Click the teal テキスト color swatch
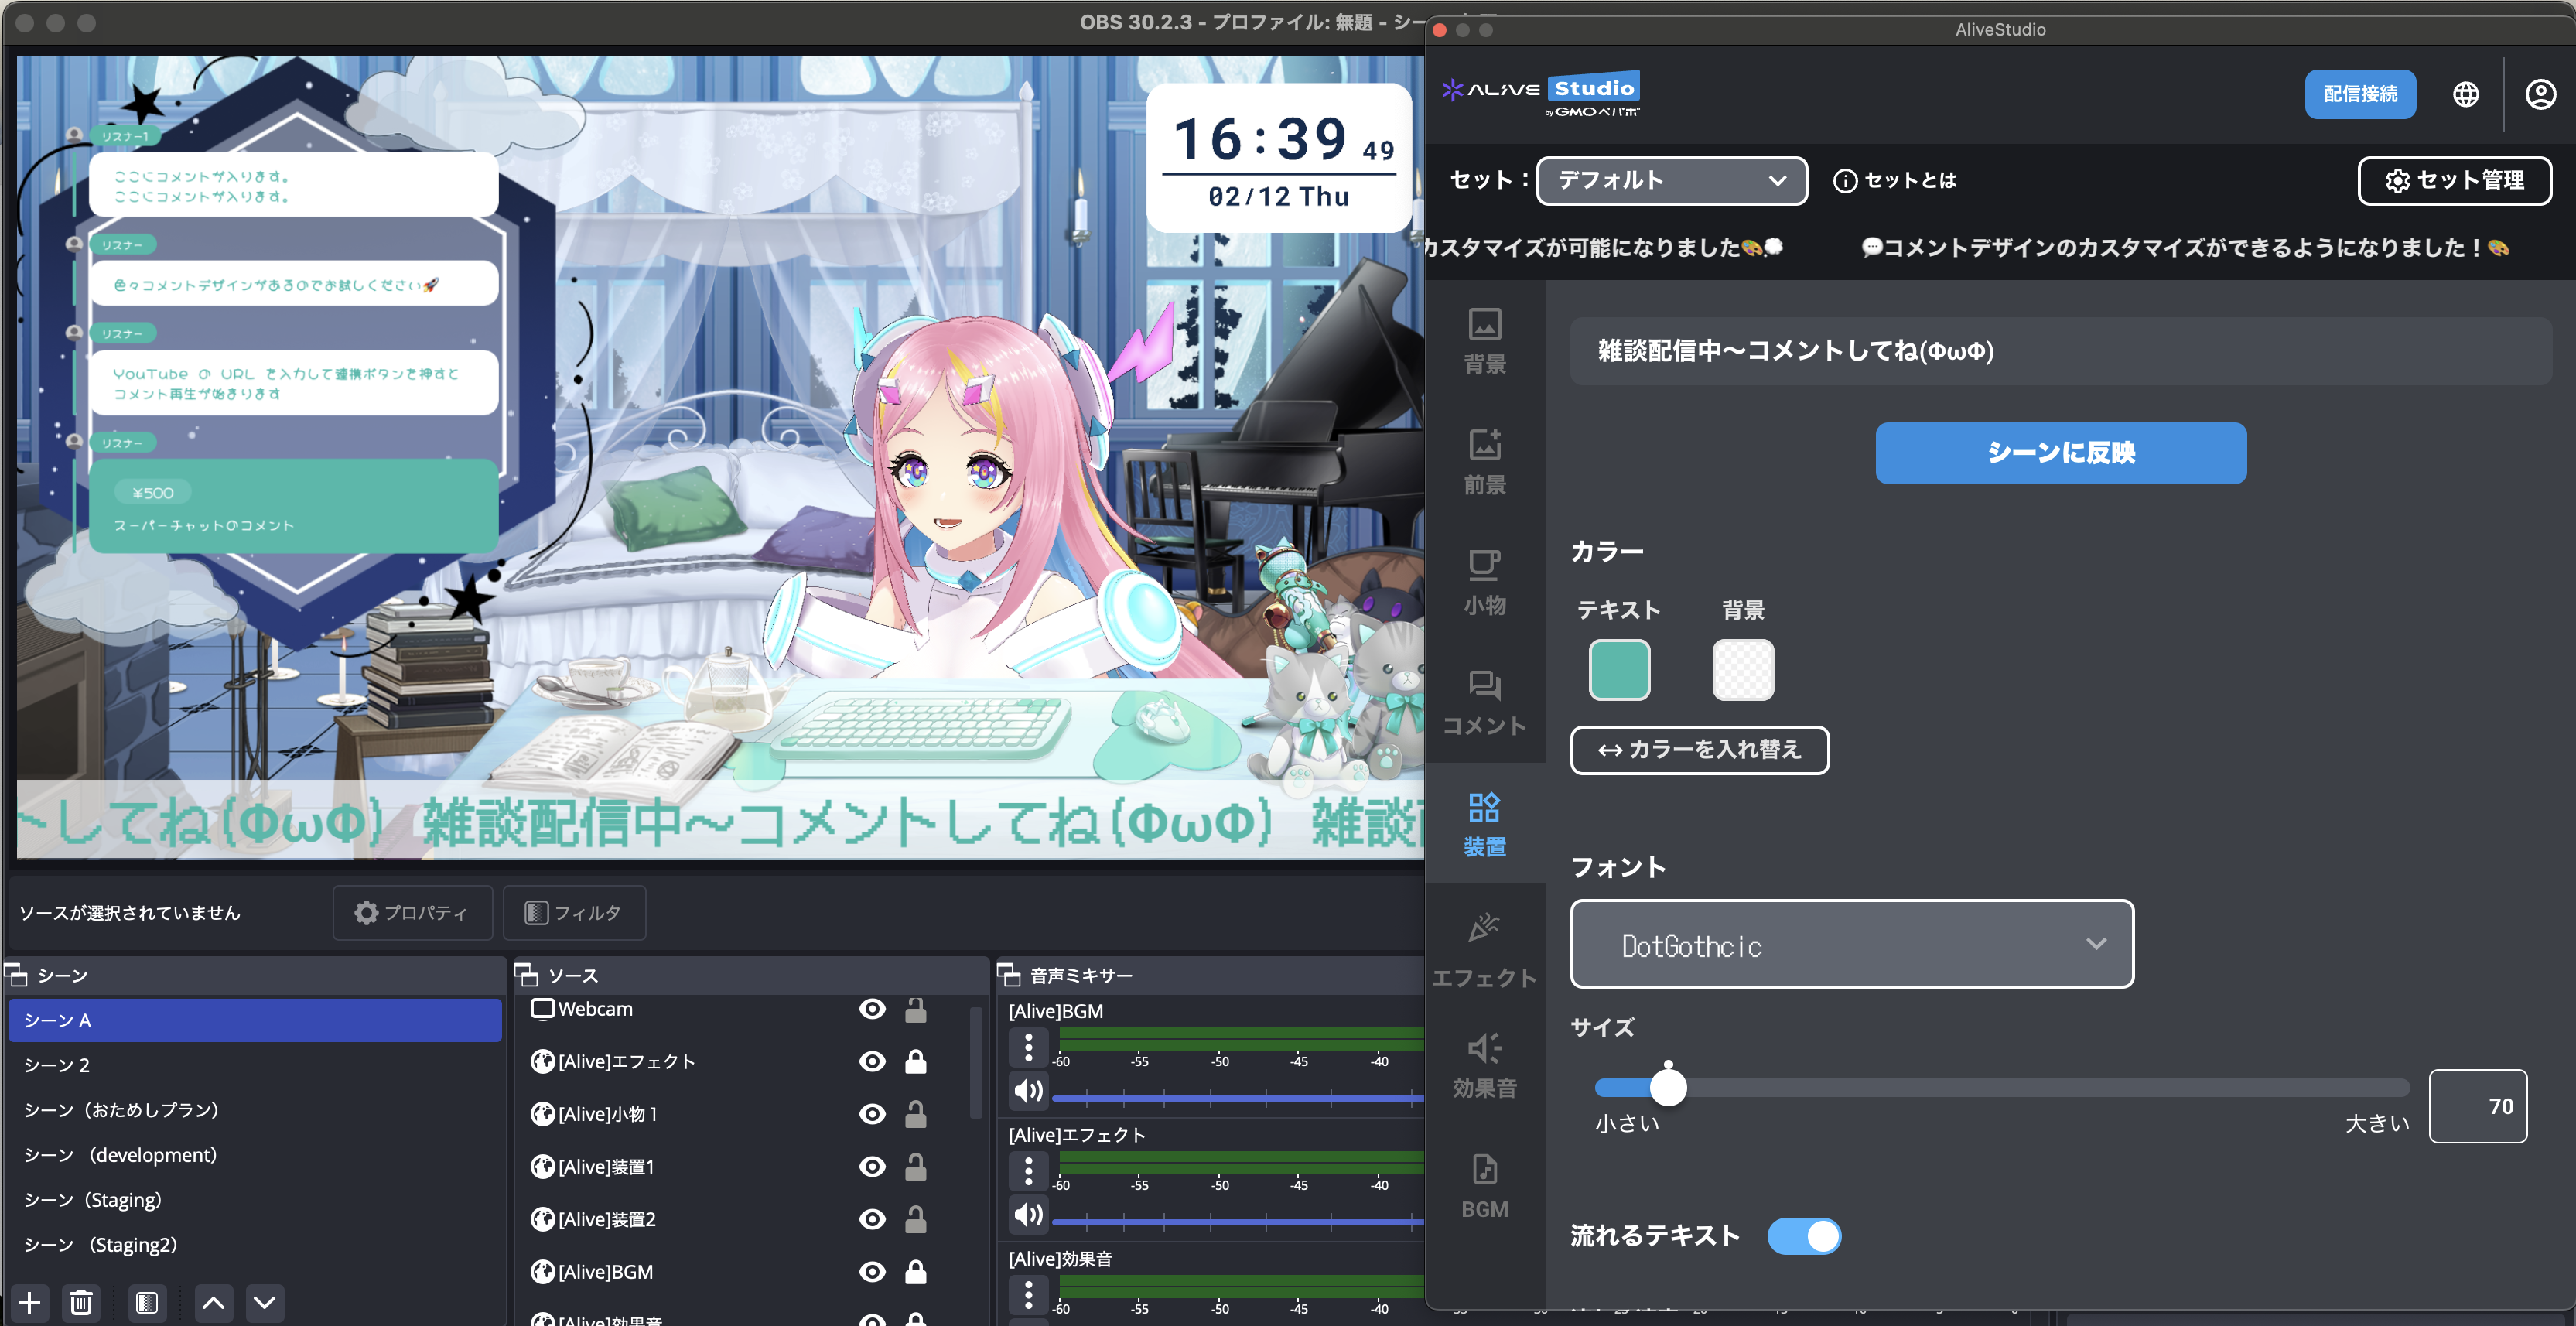The image size is (2576, 1326). pos(1618,669)
